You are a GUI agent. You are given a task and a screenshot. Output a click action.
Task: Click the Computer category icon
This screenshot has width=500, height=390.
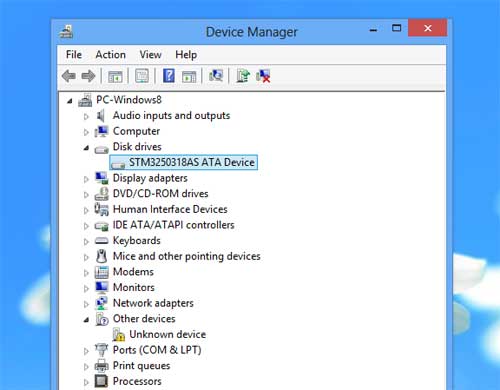tap(101, 131)
